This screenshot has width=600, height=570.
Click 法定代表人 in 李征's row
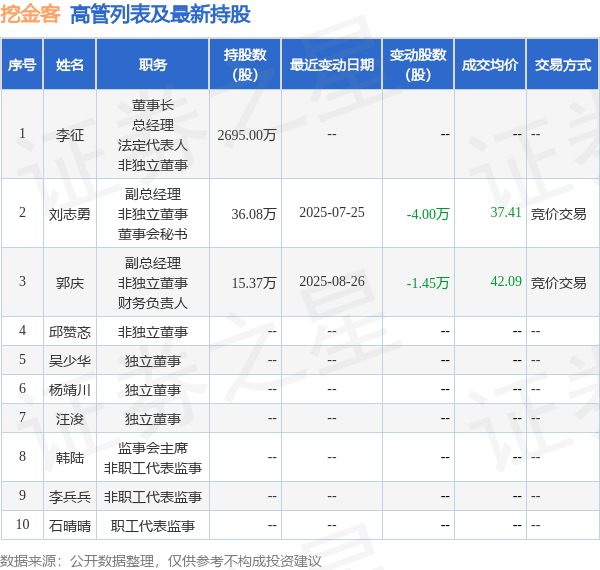pyautogui.click(x=153, y=145)
